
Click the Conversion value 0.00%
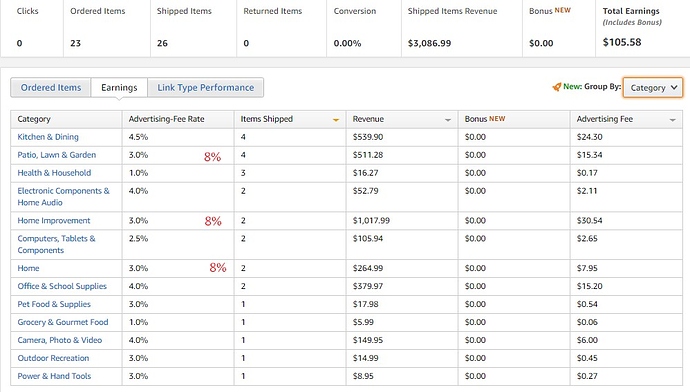pos(347,43)
